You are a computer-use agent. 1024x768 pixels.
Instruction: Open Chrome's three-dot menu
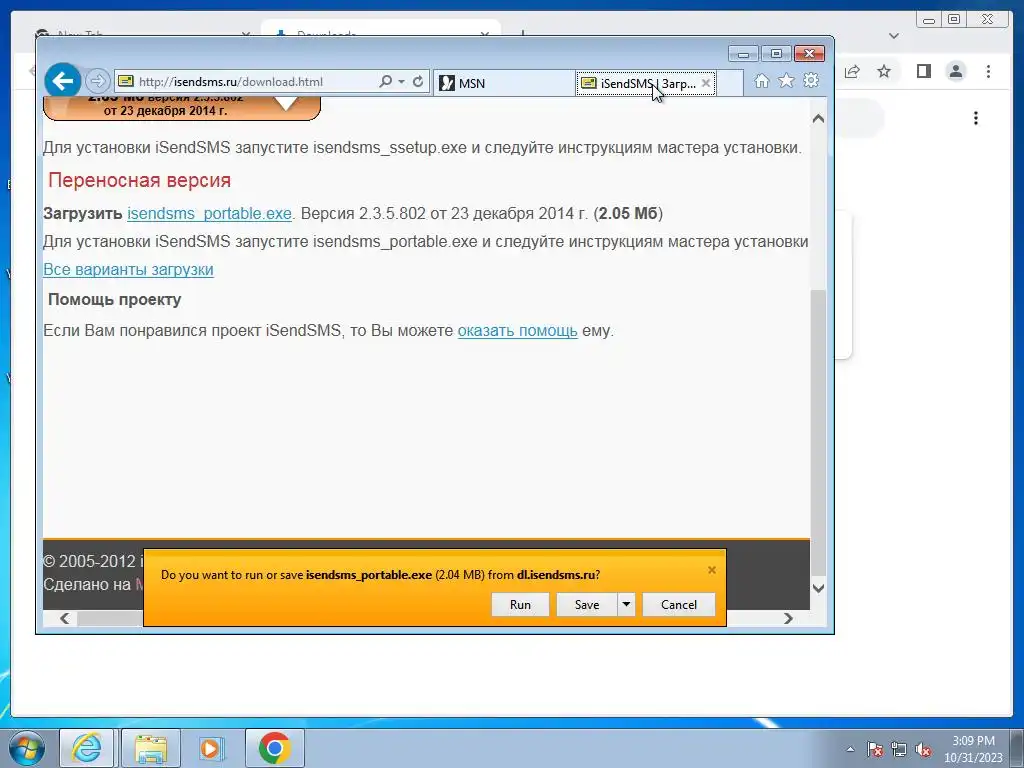pyautogui.click(x=988, y=71)
